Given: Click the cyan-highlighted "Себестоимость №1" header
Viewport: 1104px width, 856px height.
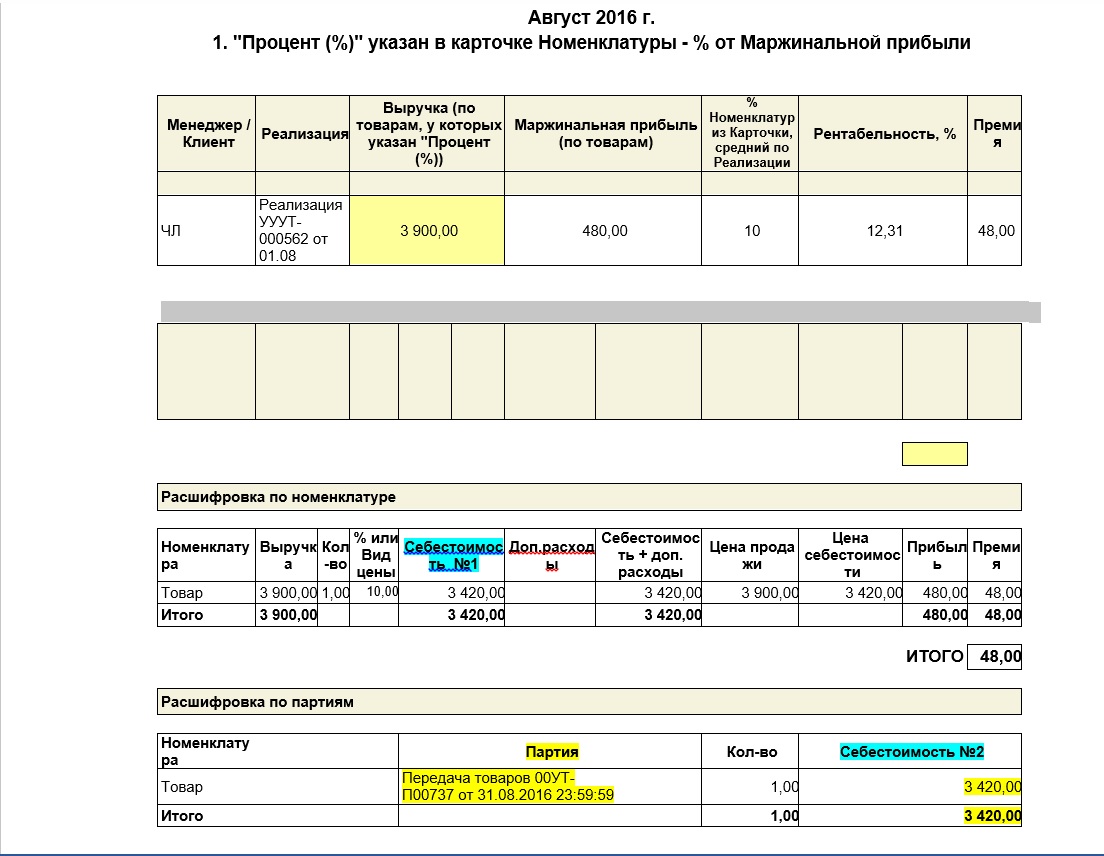Looking at the screenshot, I should [453, 555].
